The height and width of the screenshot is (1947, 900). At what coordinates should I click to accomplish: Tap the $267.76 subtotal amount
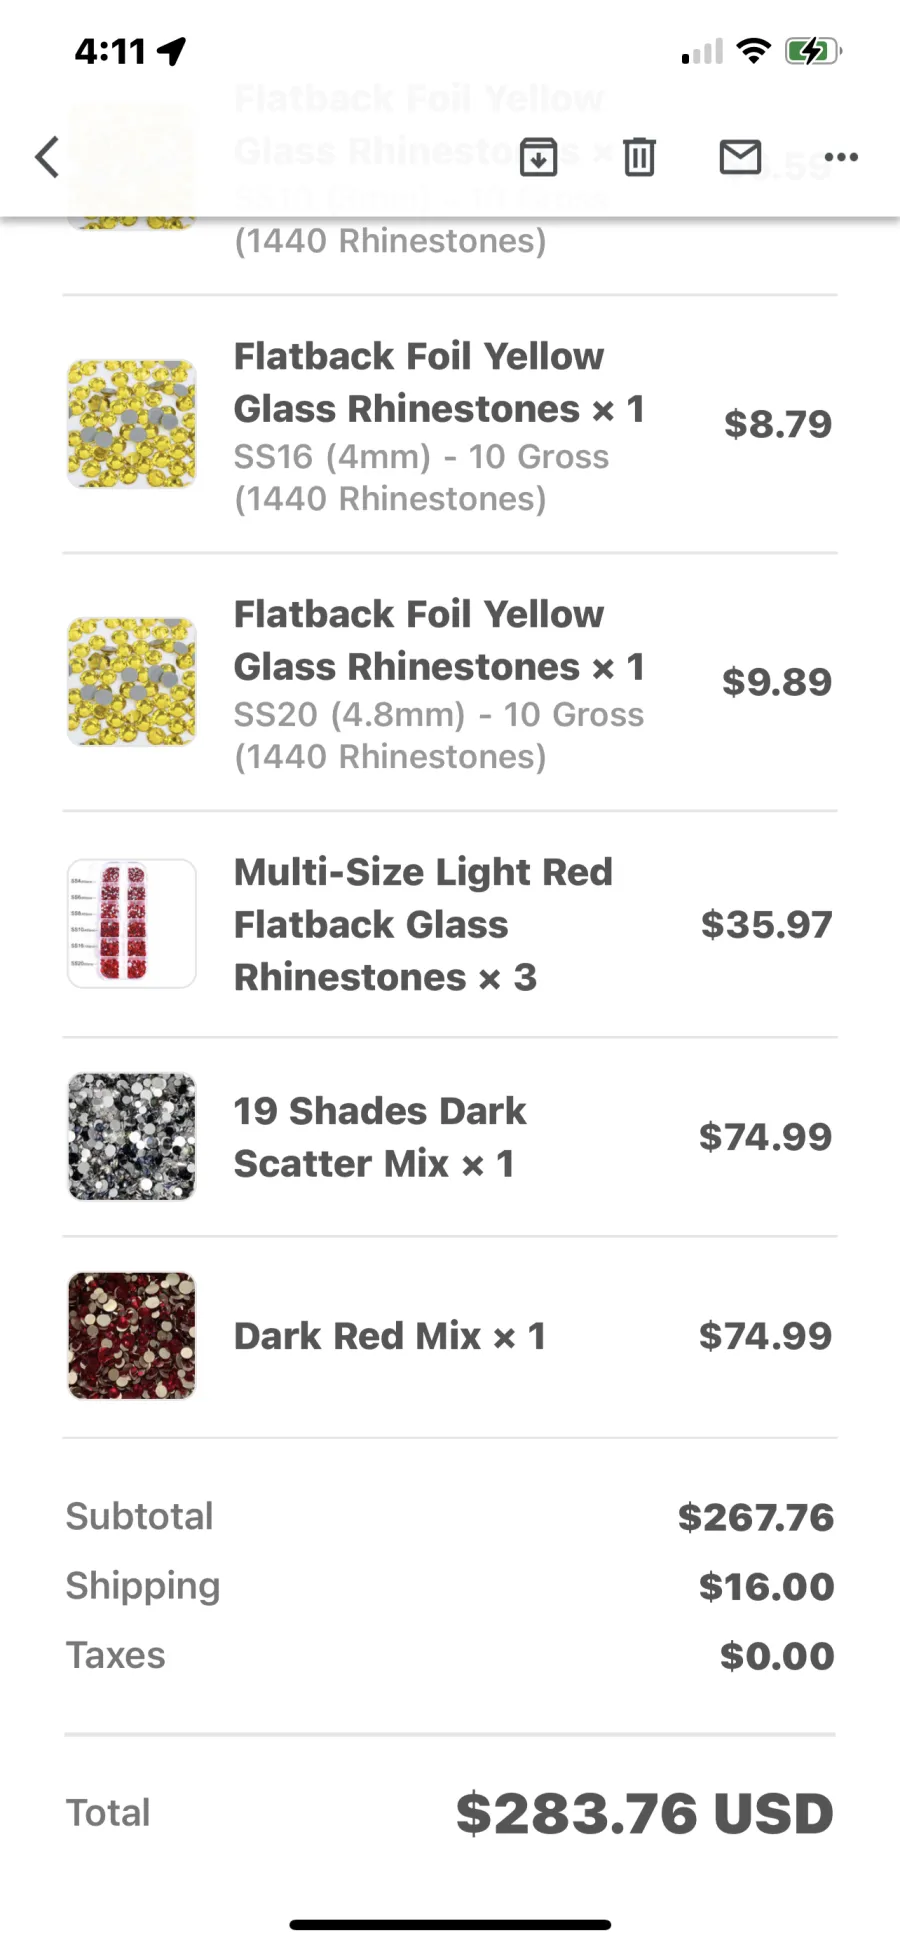coord(756,1517)
